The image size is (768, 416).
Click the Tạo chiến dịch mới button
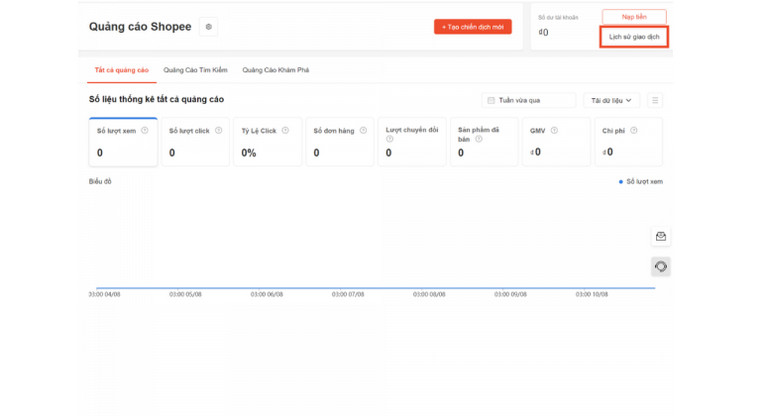[473, 27]
